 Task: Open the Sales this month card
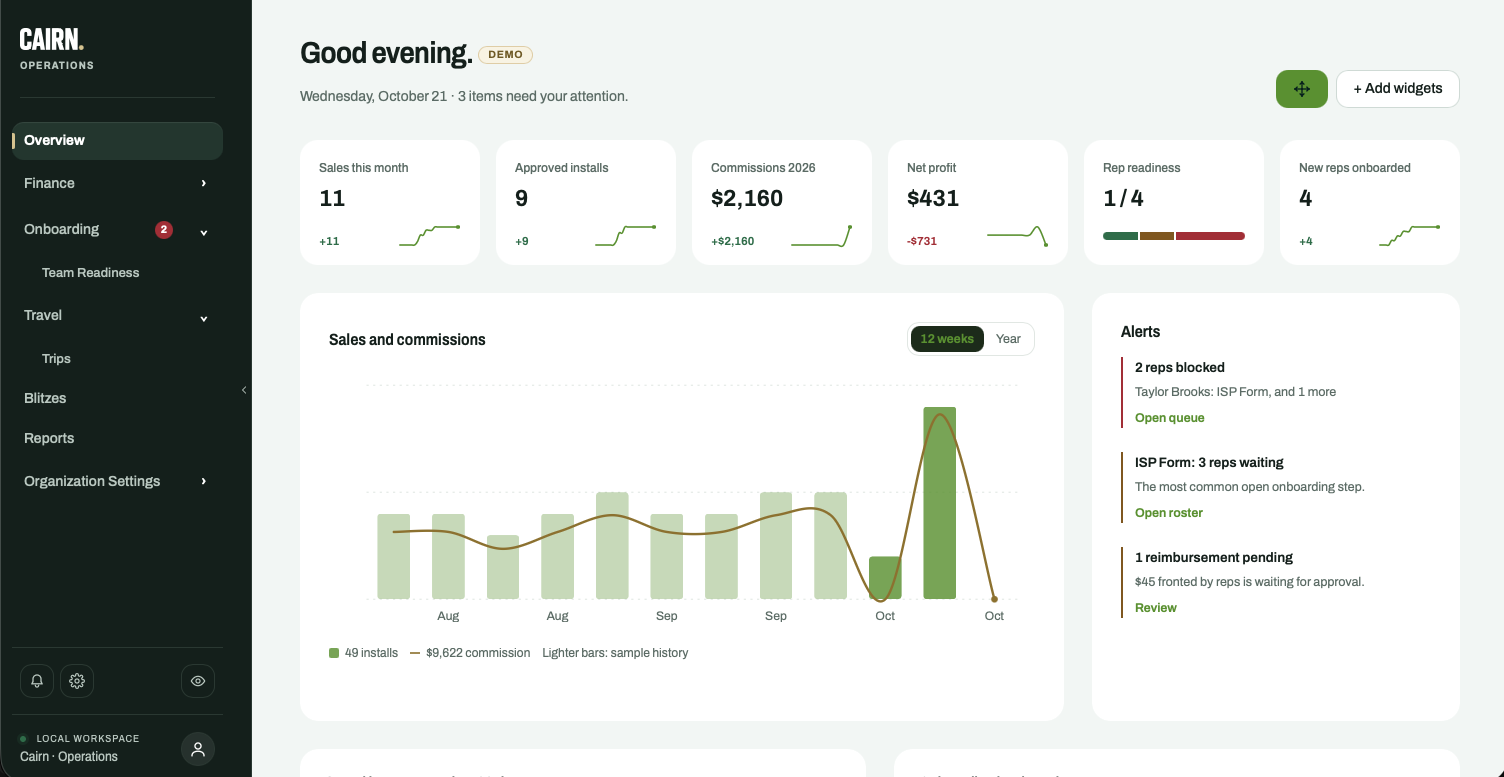390,203
